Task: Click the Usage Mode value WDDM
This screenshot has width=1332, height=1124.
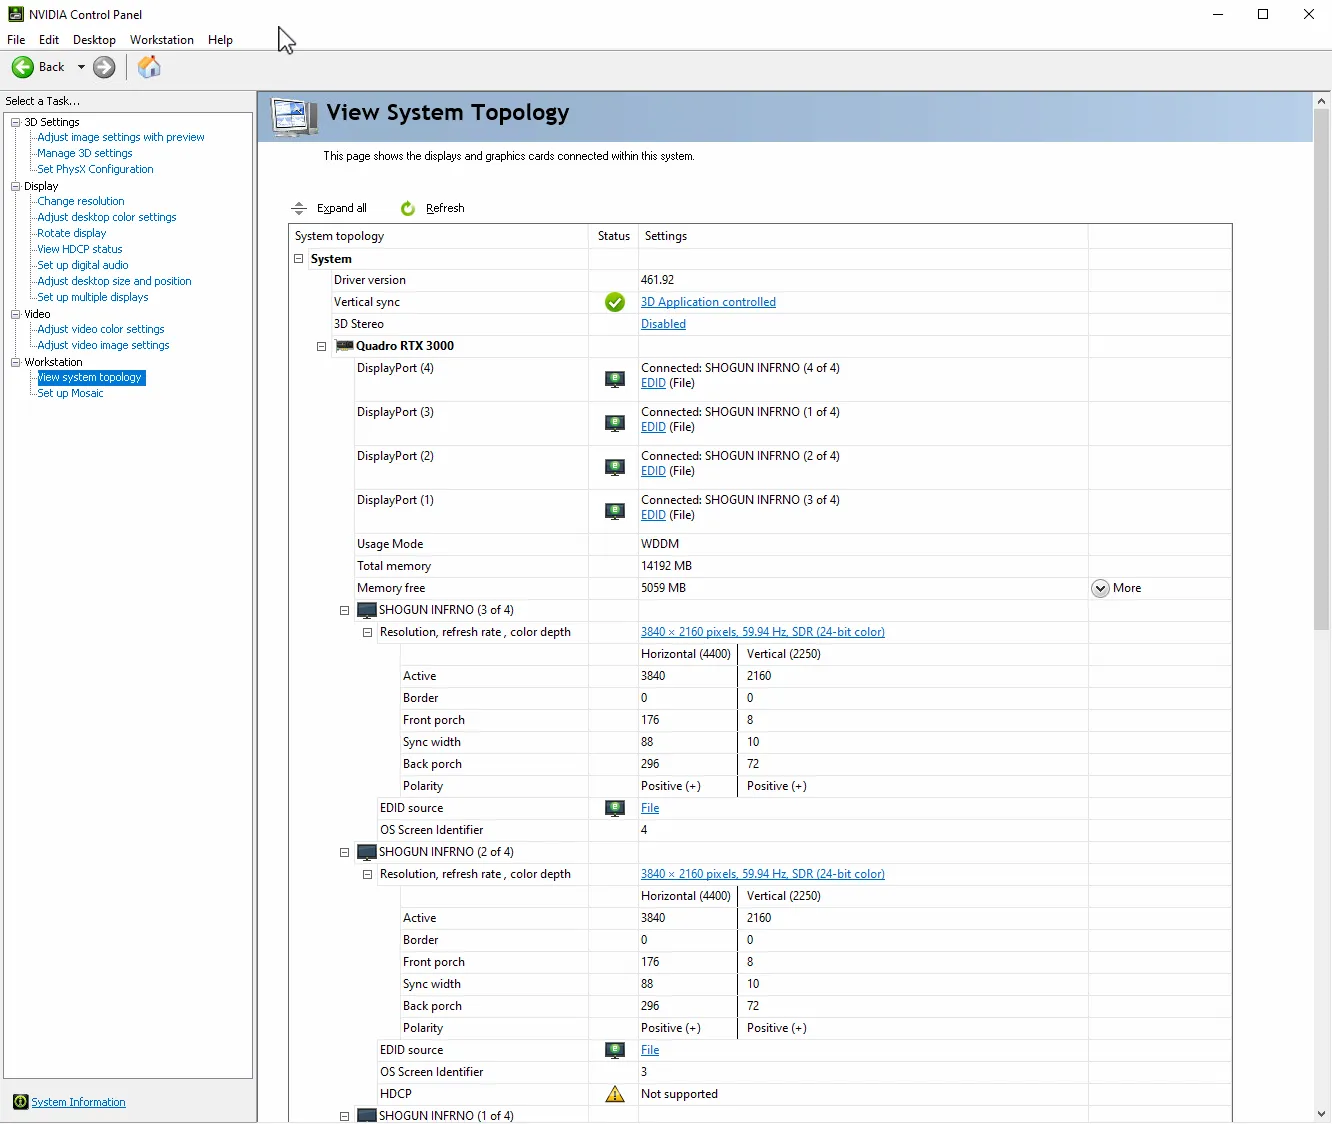Action: pos(660,544)
